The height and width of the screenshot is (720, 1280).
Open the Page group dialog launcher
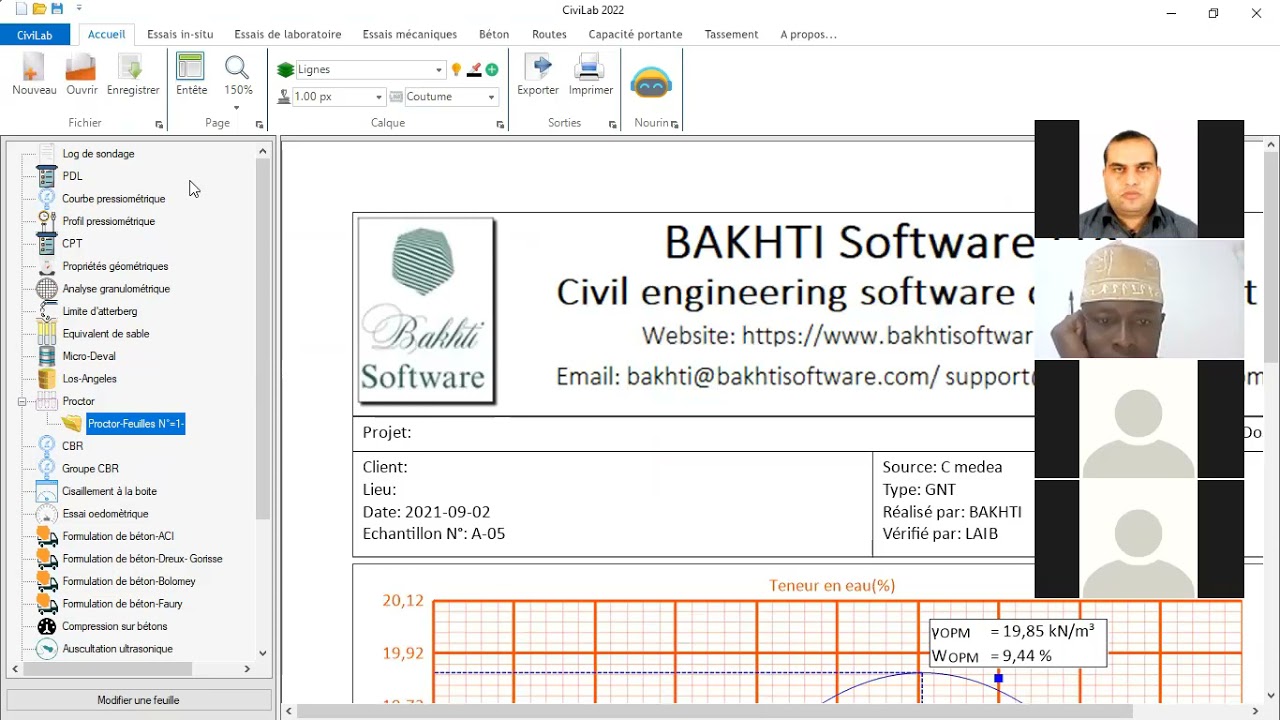[259, 125]
